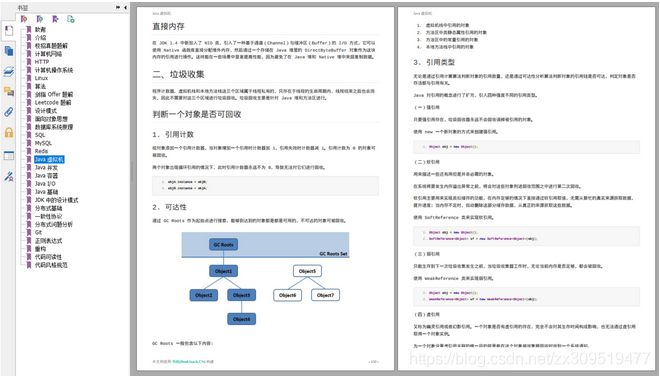Click the GC Roots box in the diagram
The width and height of the screenshot is (660, 377).
coord(224,244)
